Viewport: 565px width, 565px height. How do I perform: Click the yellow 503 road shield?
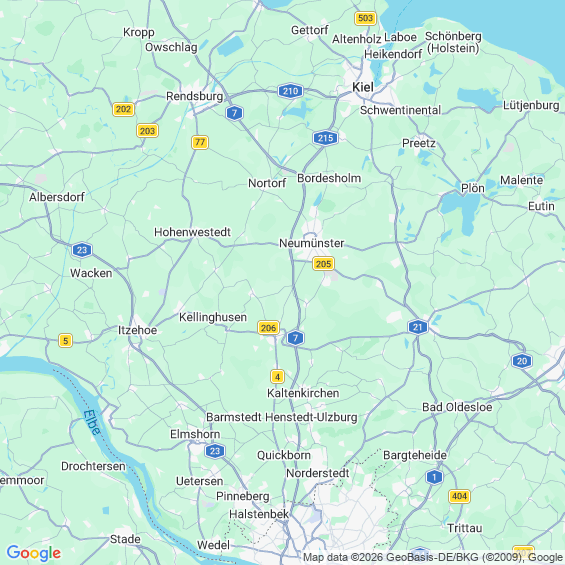(x=365, y=18)
